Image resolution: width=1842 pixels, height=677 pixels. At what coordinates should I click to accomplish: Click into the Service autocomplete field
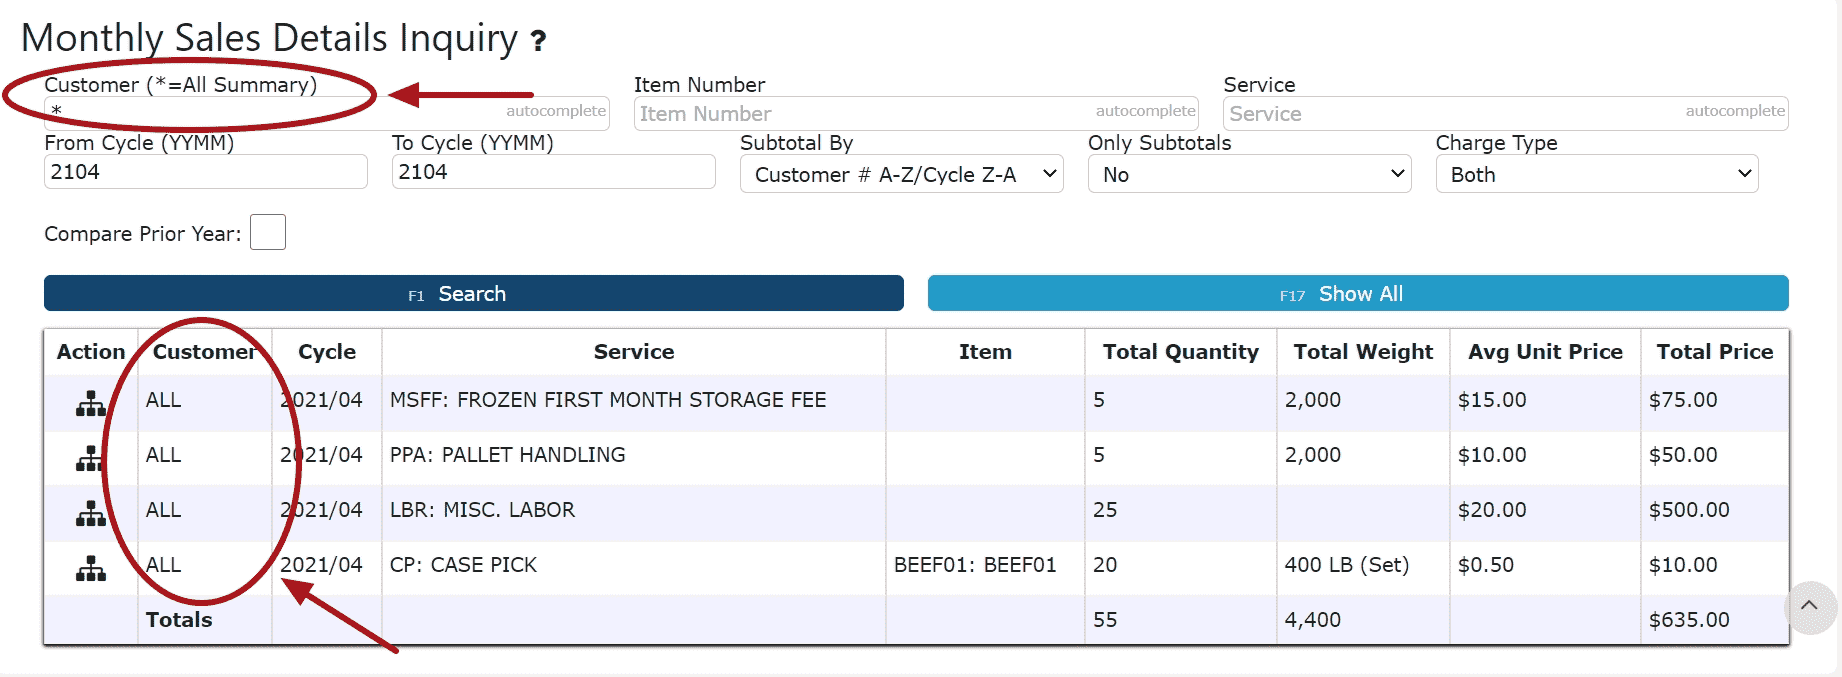pyautogui.click(x=1450, y=113)
